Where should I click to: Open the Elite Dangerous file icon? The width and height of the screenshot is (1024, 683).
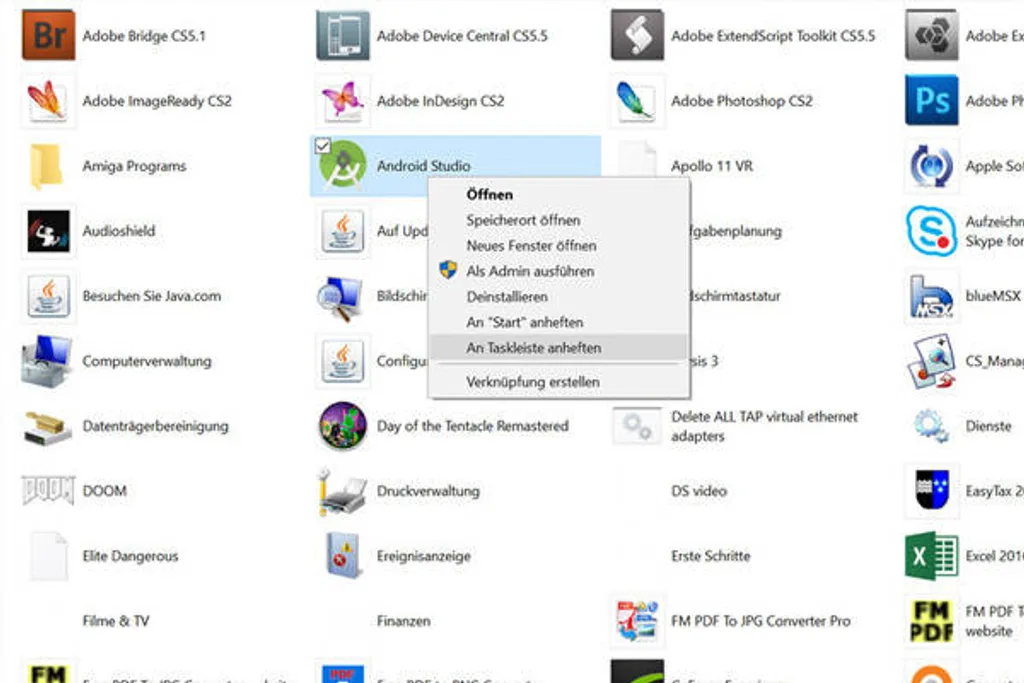coord(48,556)
